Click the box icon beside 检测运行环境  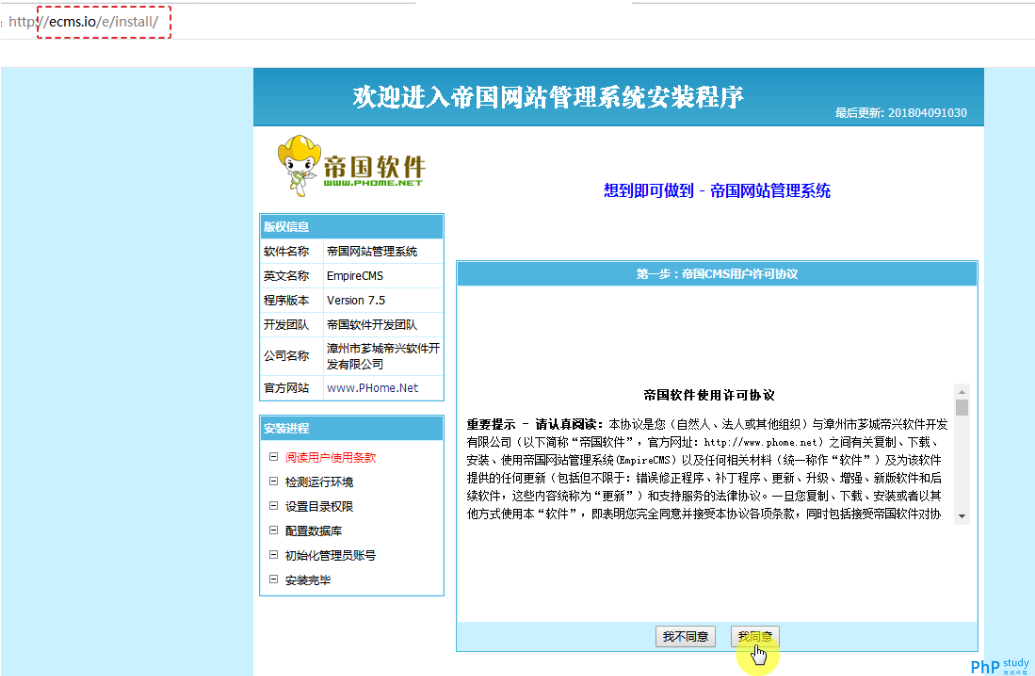[x=273, y=481]
